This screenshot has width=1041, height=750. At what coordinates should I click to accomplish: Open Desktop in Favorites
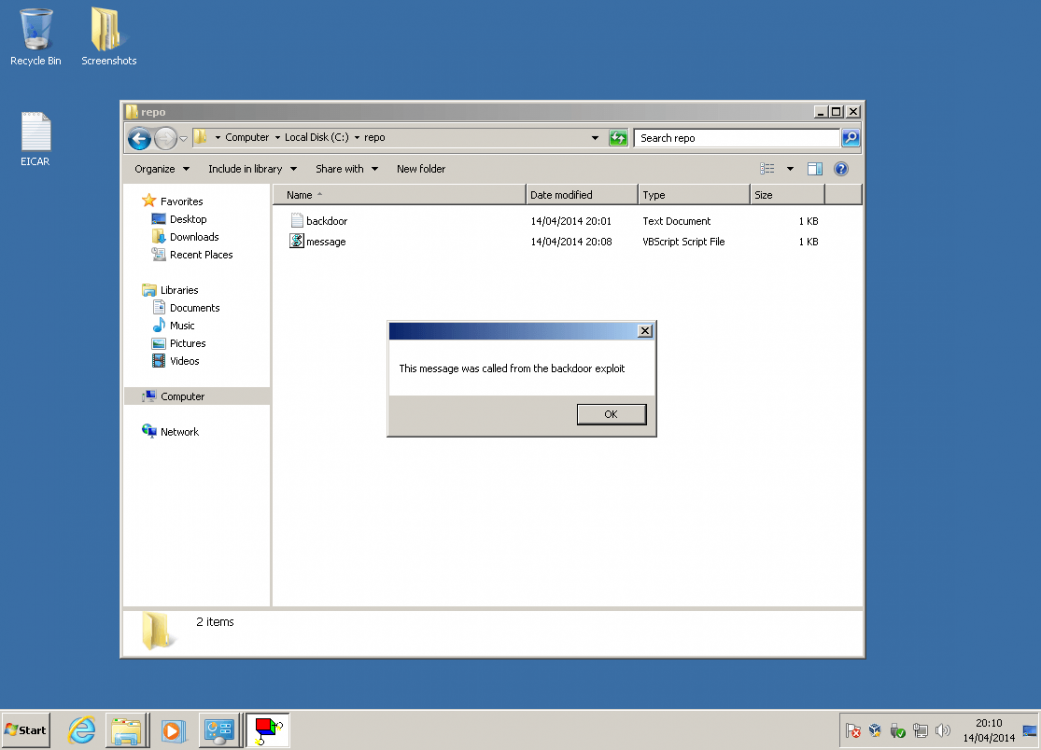[179, 219]
